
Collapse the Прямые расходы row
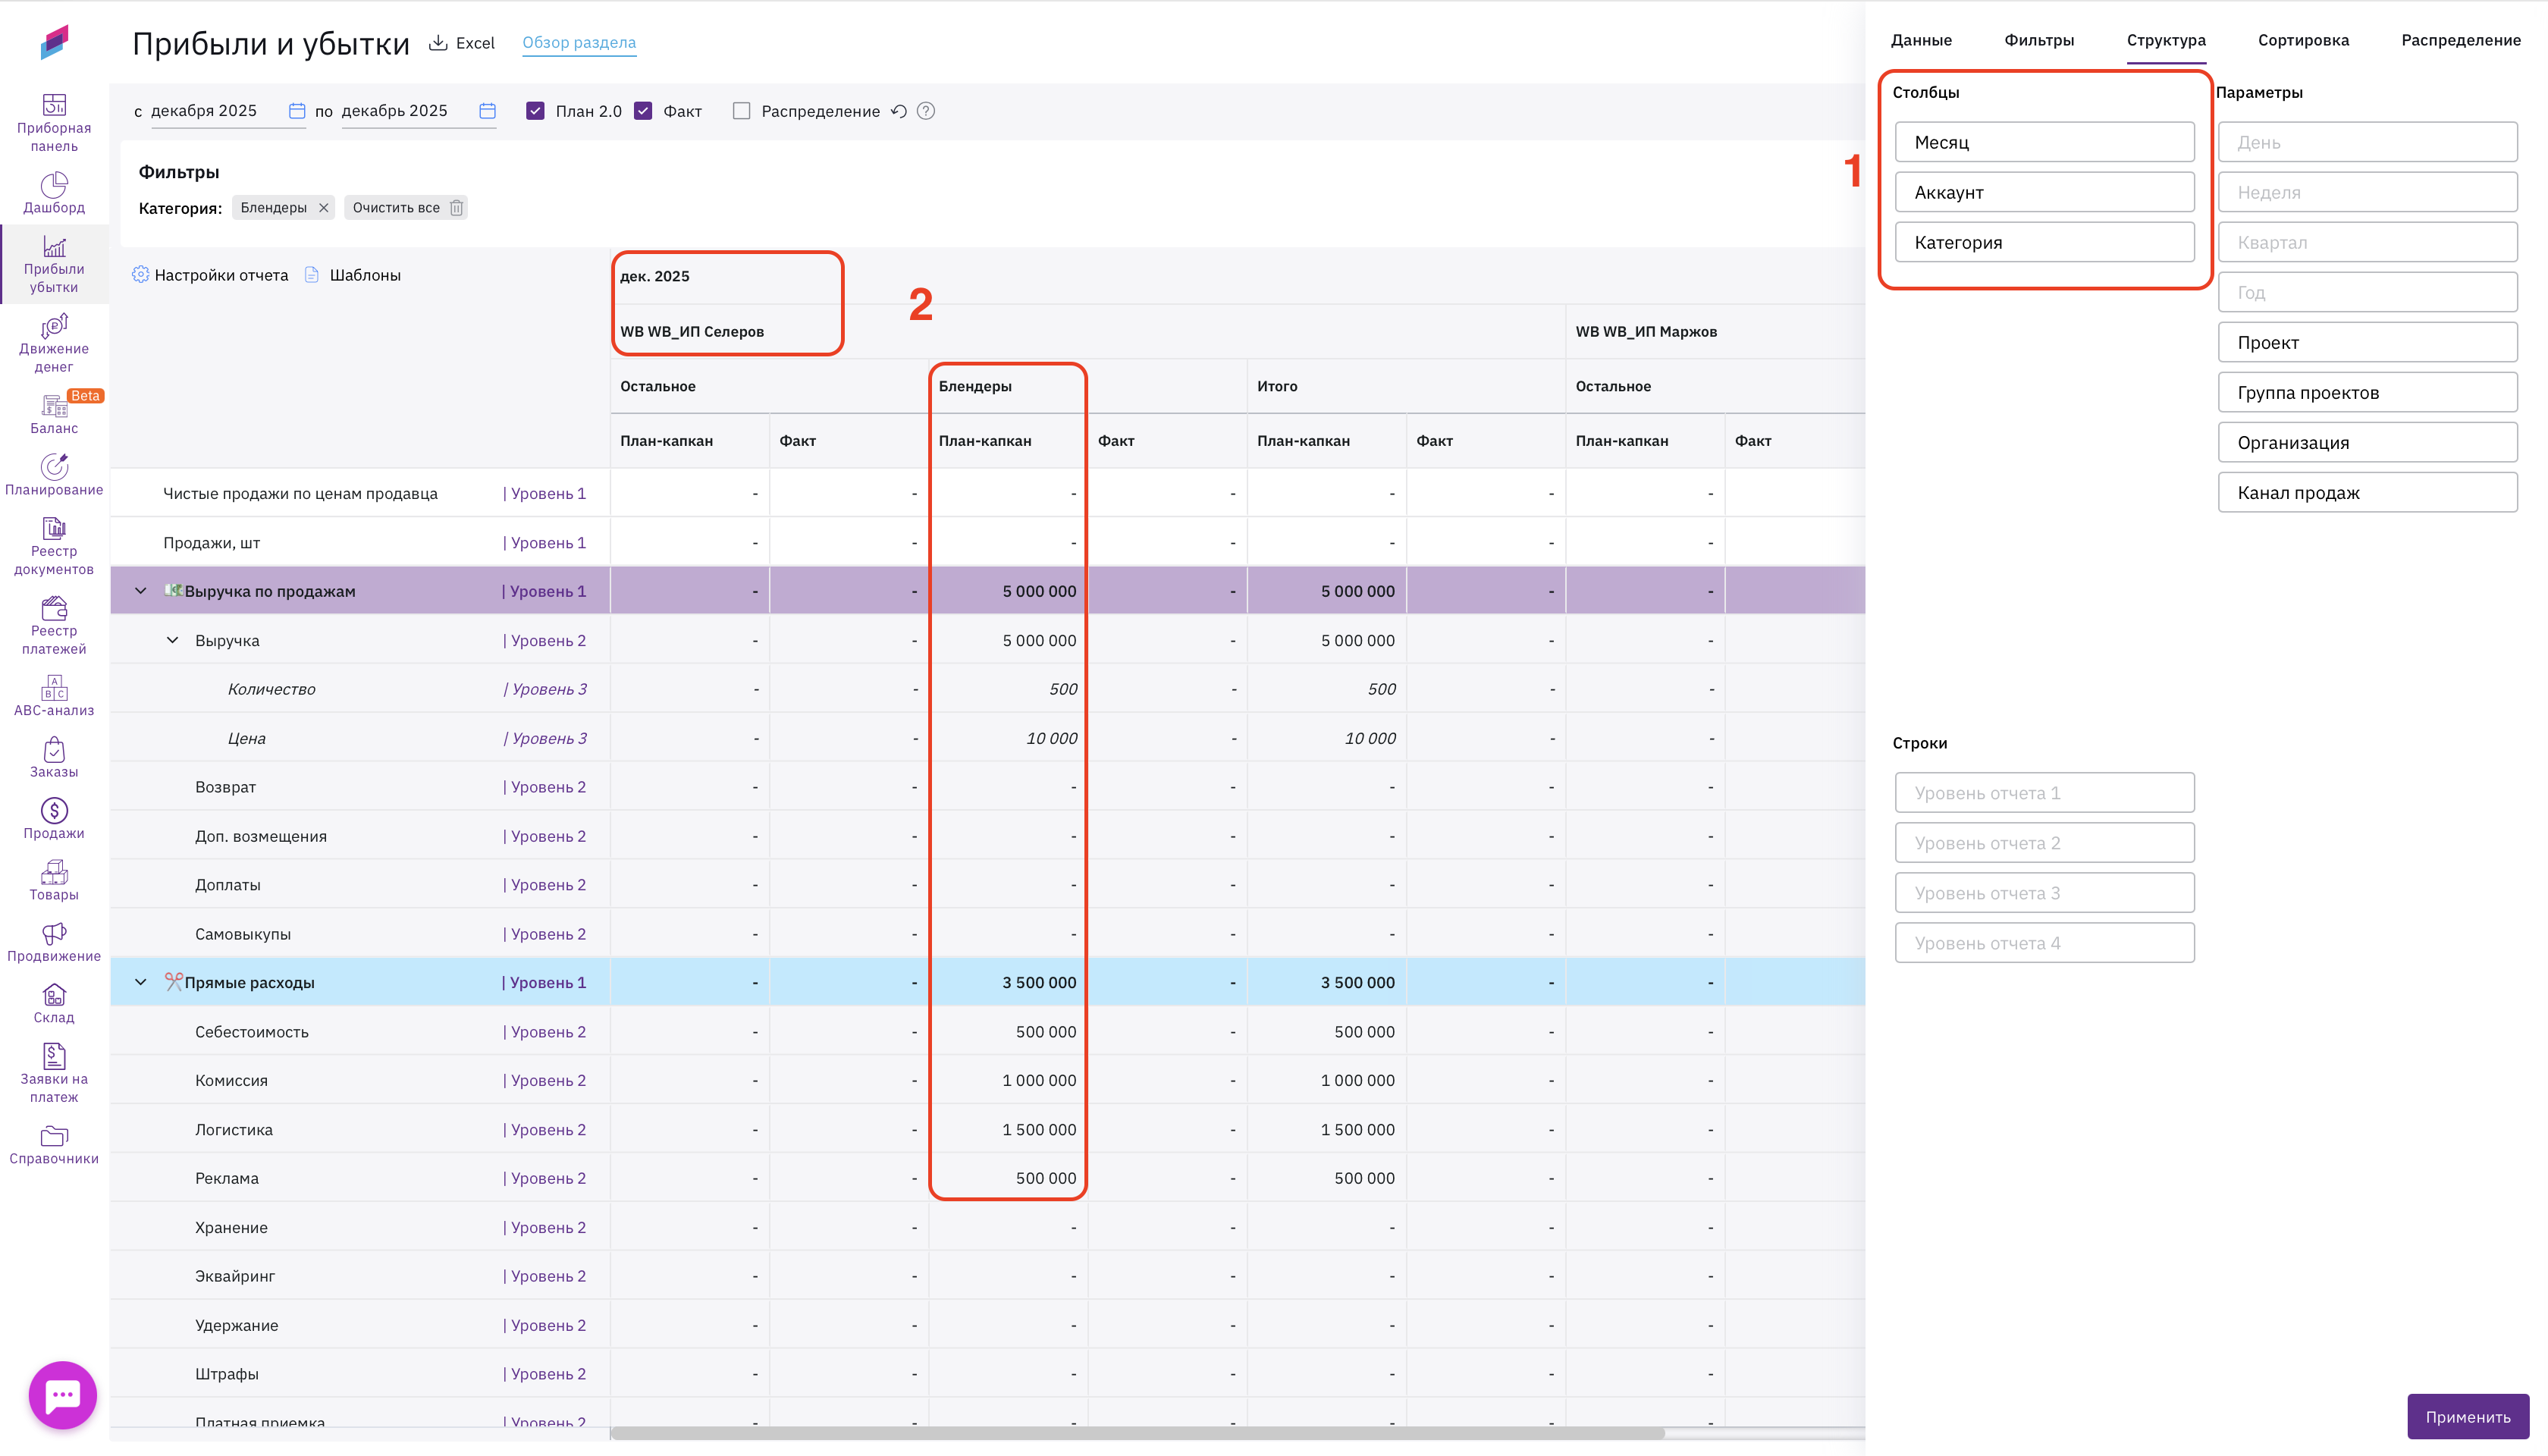pos(141,982)
